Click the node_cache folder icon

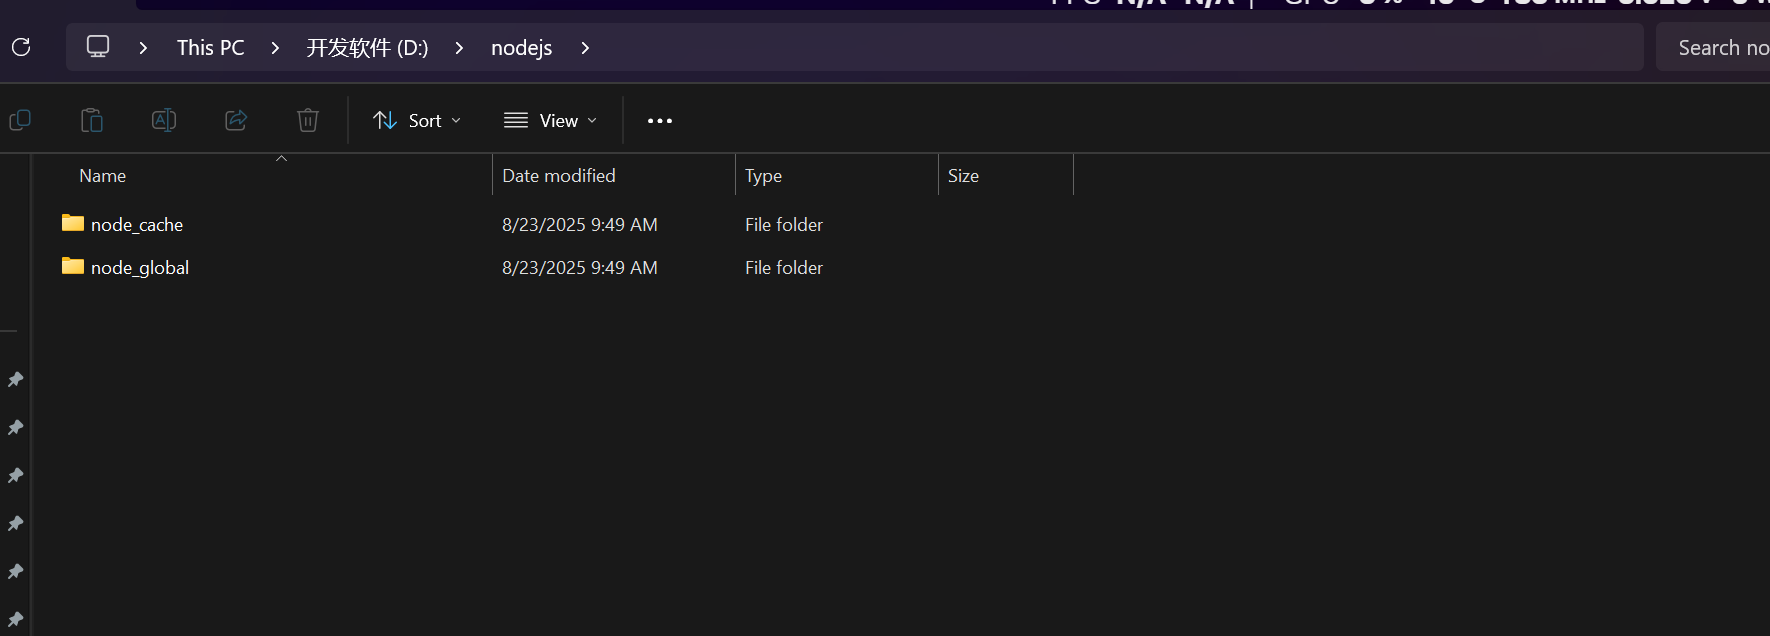(73, 223)
